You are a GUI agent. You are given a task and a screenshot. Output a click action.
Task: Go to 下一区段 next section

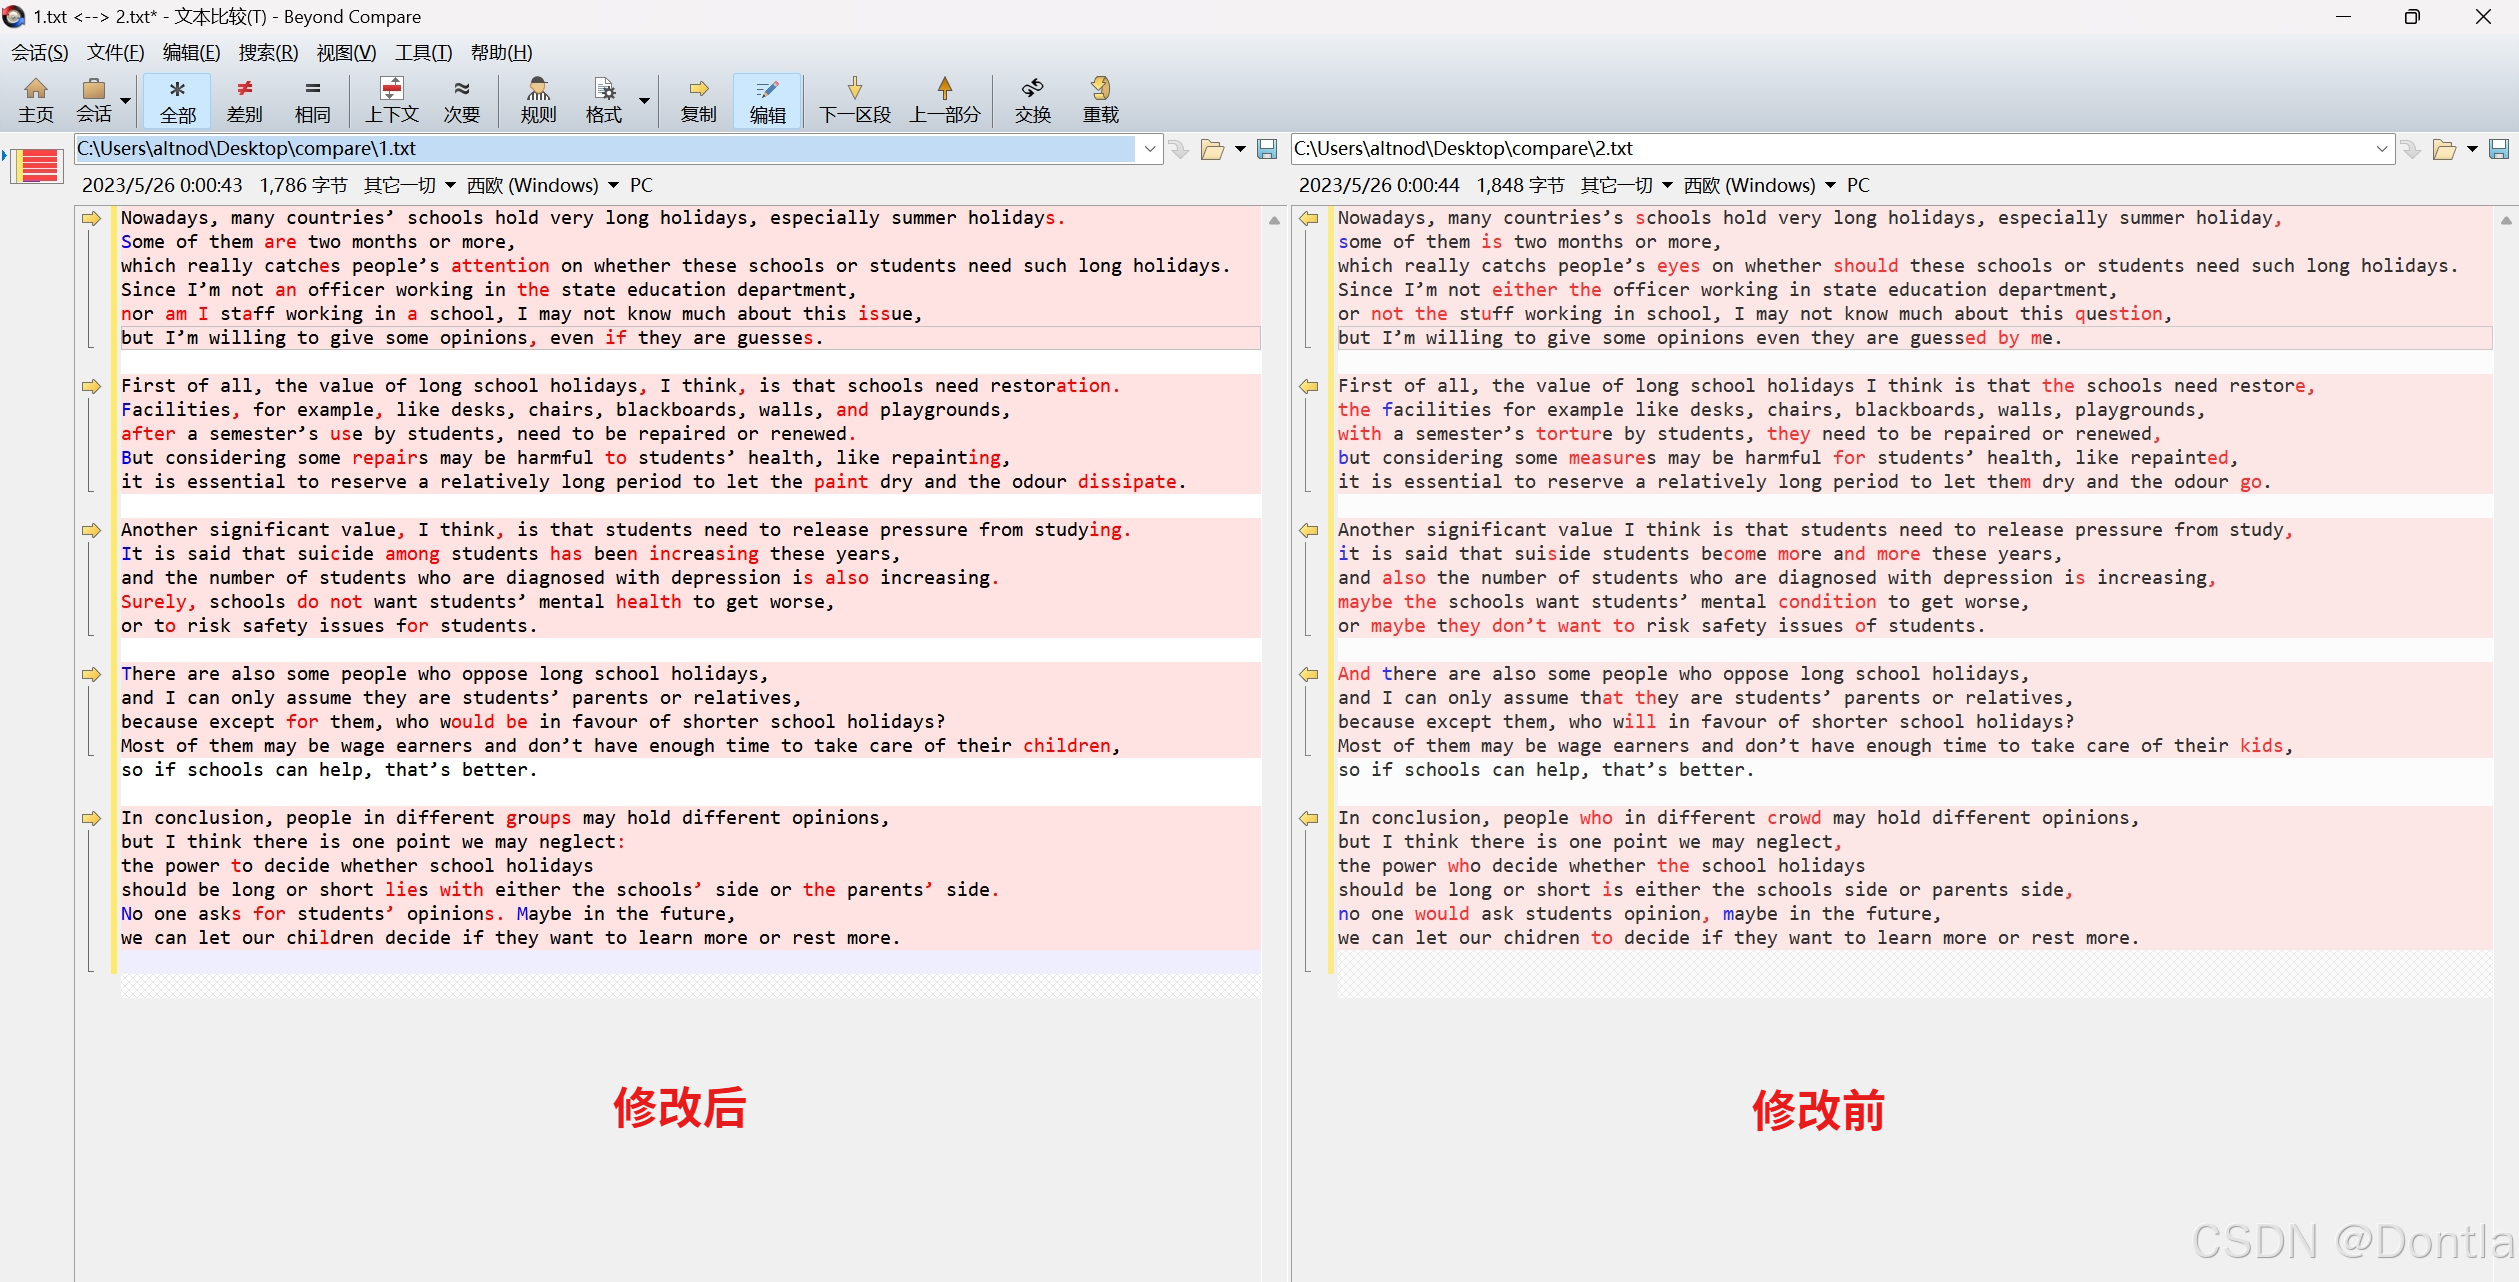click(854, 100)
